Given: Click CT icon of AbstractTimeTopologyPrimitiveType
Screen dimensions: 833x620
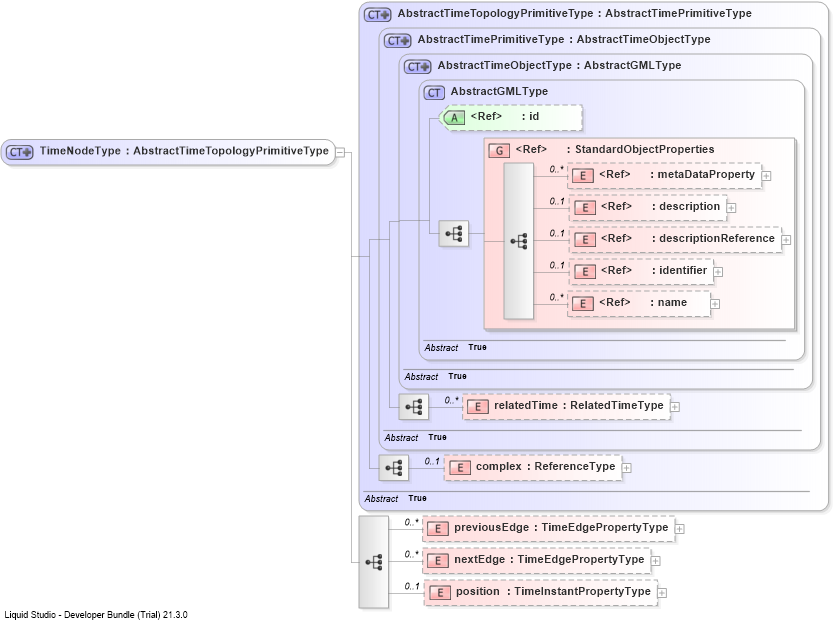Looking at the screenshot, I should (378, 15).
